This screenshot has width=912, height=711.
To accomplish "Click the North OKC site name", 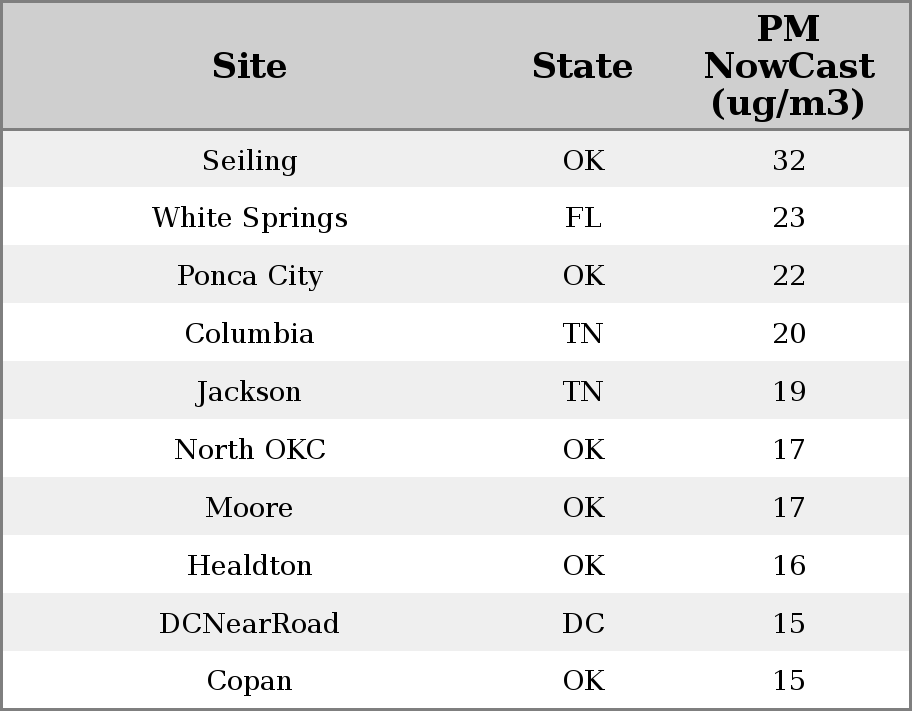I will click(x=249, y=450).
